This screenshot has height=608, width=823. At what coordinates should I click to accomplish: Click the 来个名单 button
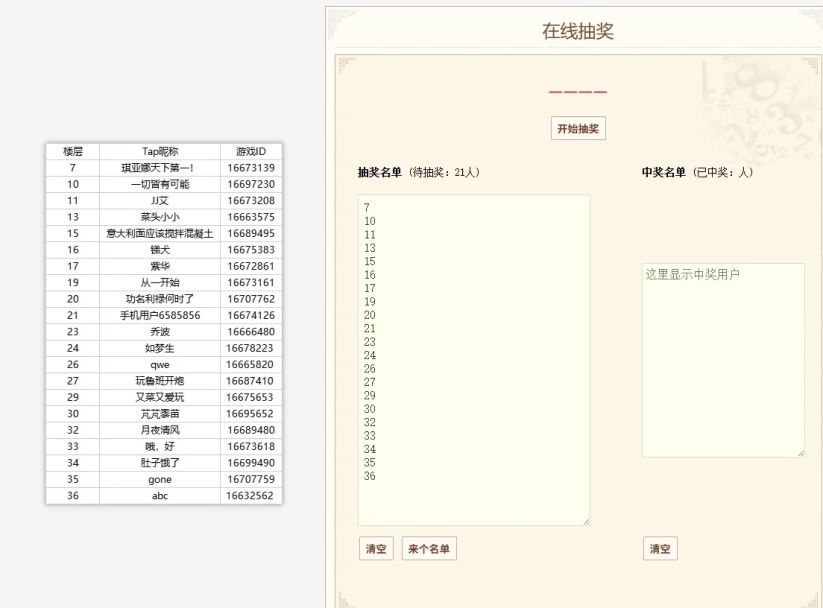(x=429, y=549)
